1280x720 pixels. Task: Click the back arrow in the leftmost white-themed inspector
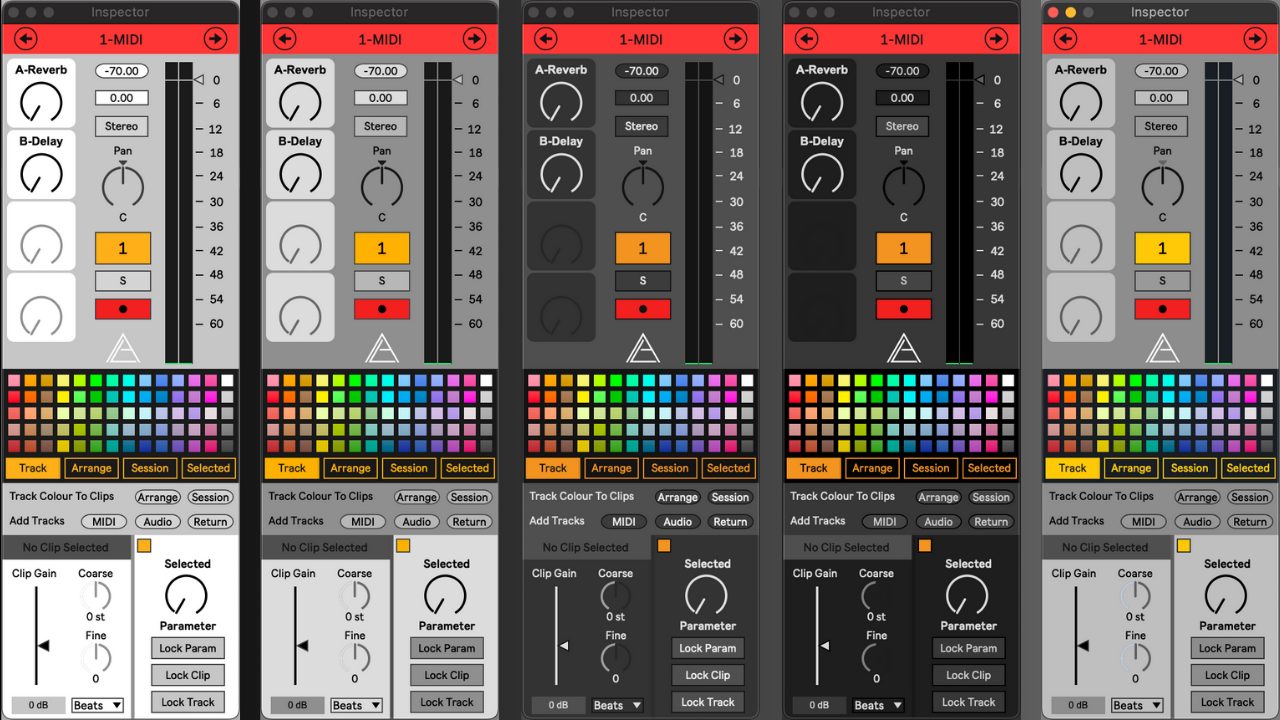point(26,39)
